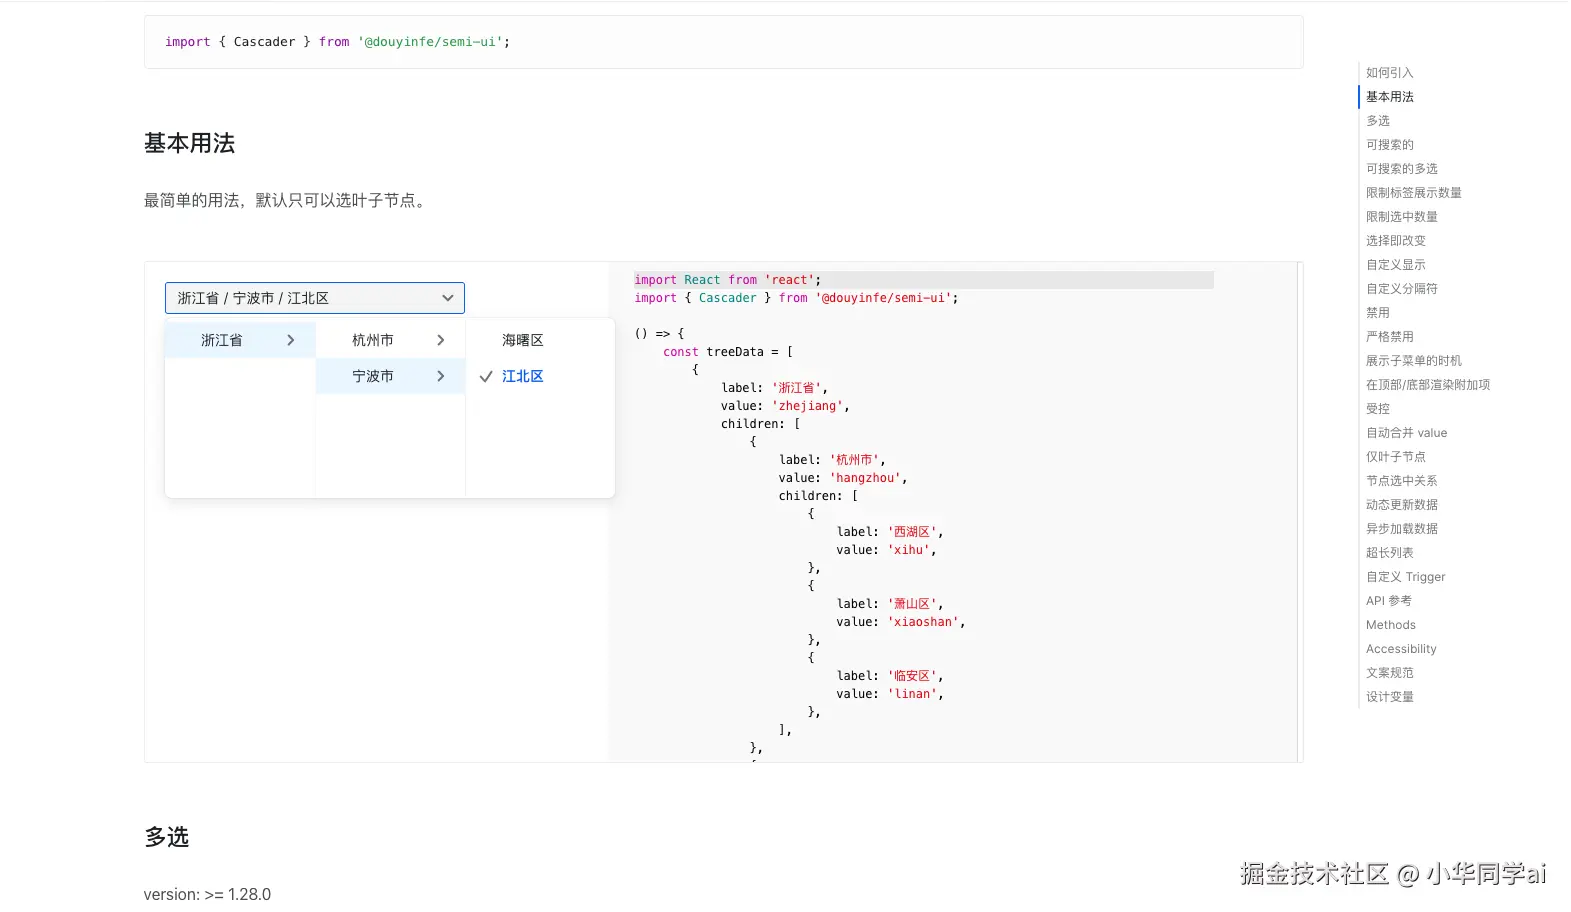Select 杭州市 in the city column

pos(373,341)
